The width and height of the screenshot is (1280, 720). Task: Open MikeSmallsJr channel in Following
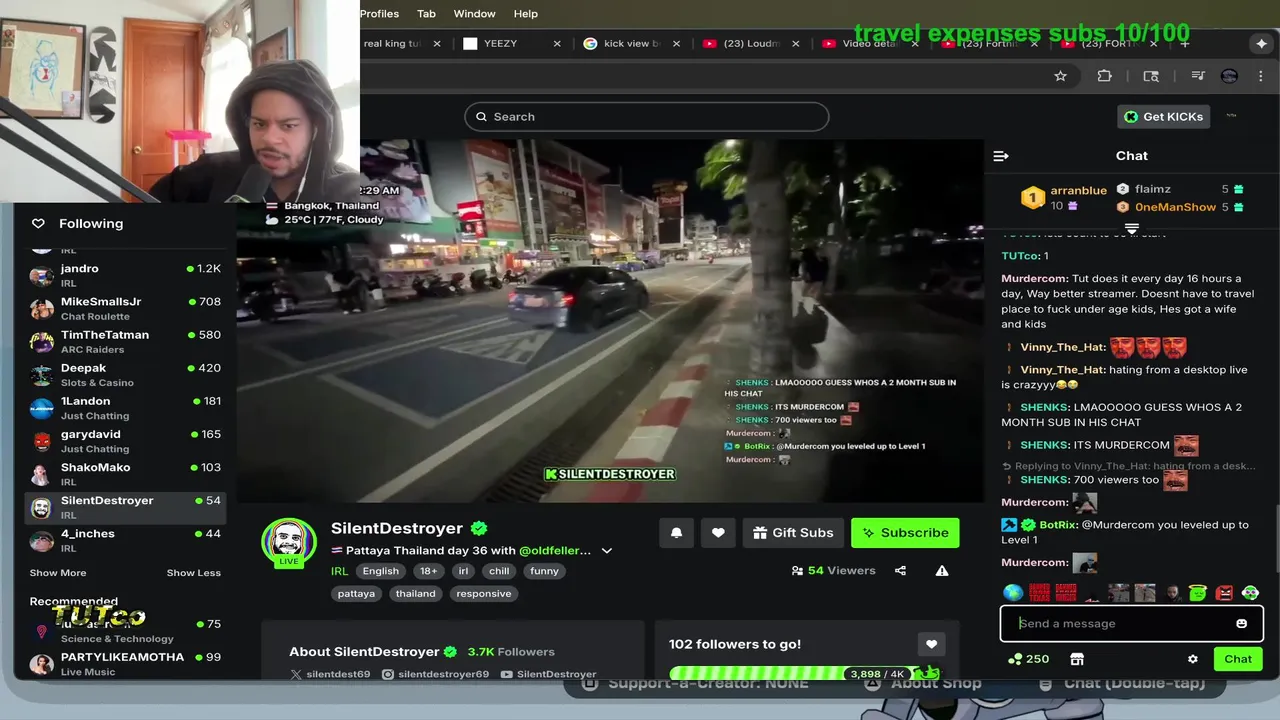[125, 308]
